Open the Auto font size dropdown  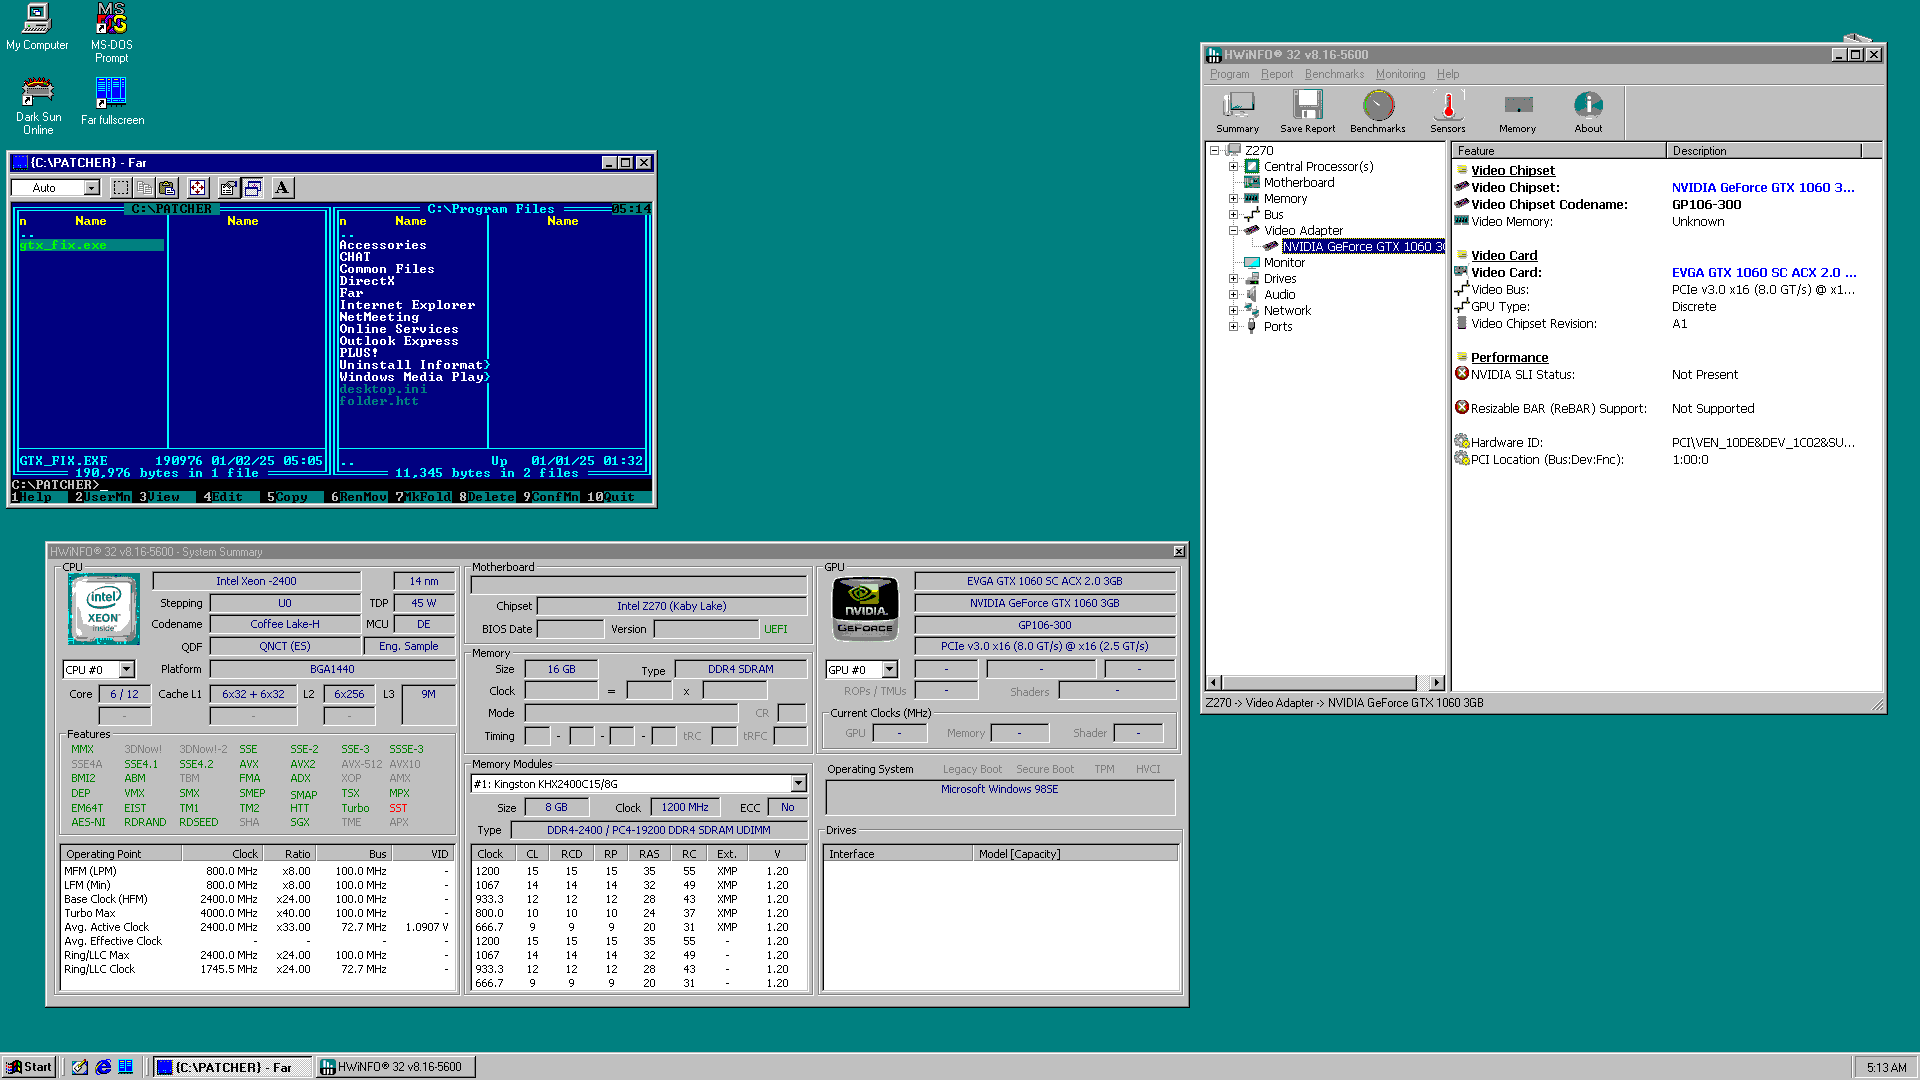[91, 188]
